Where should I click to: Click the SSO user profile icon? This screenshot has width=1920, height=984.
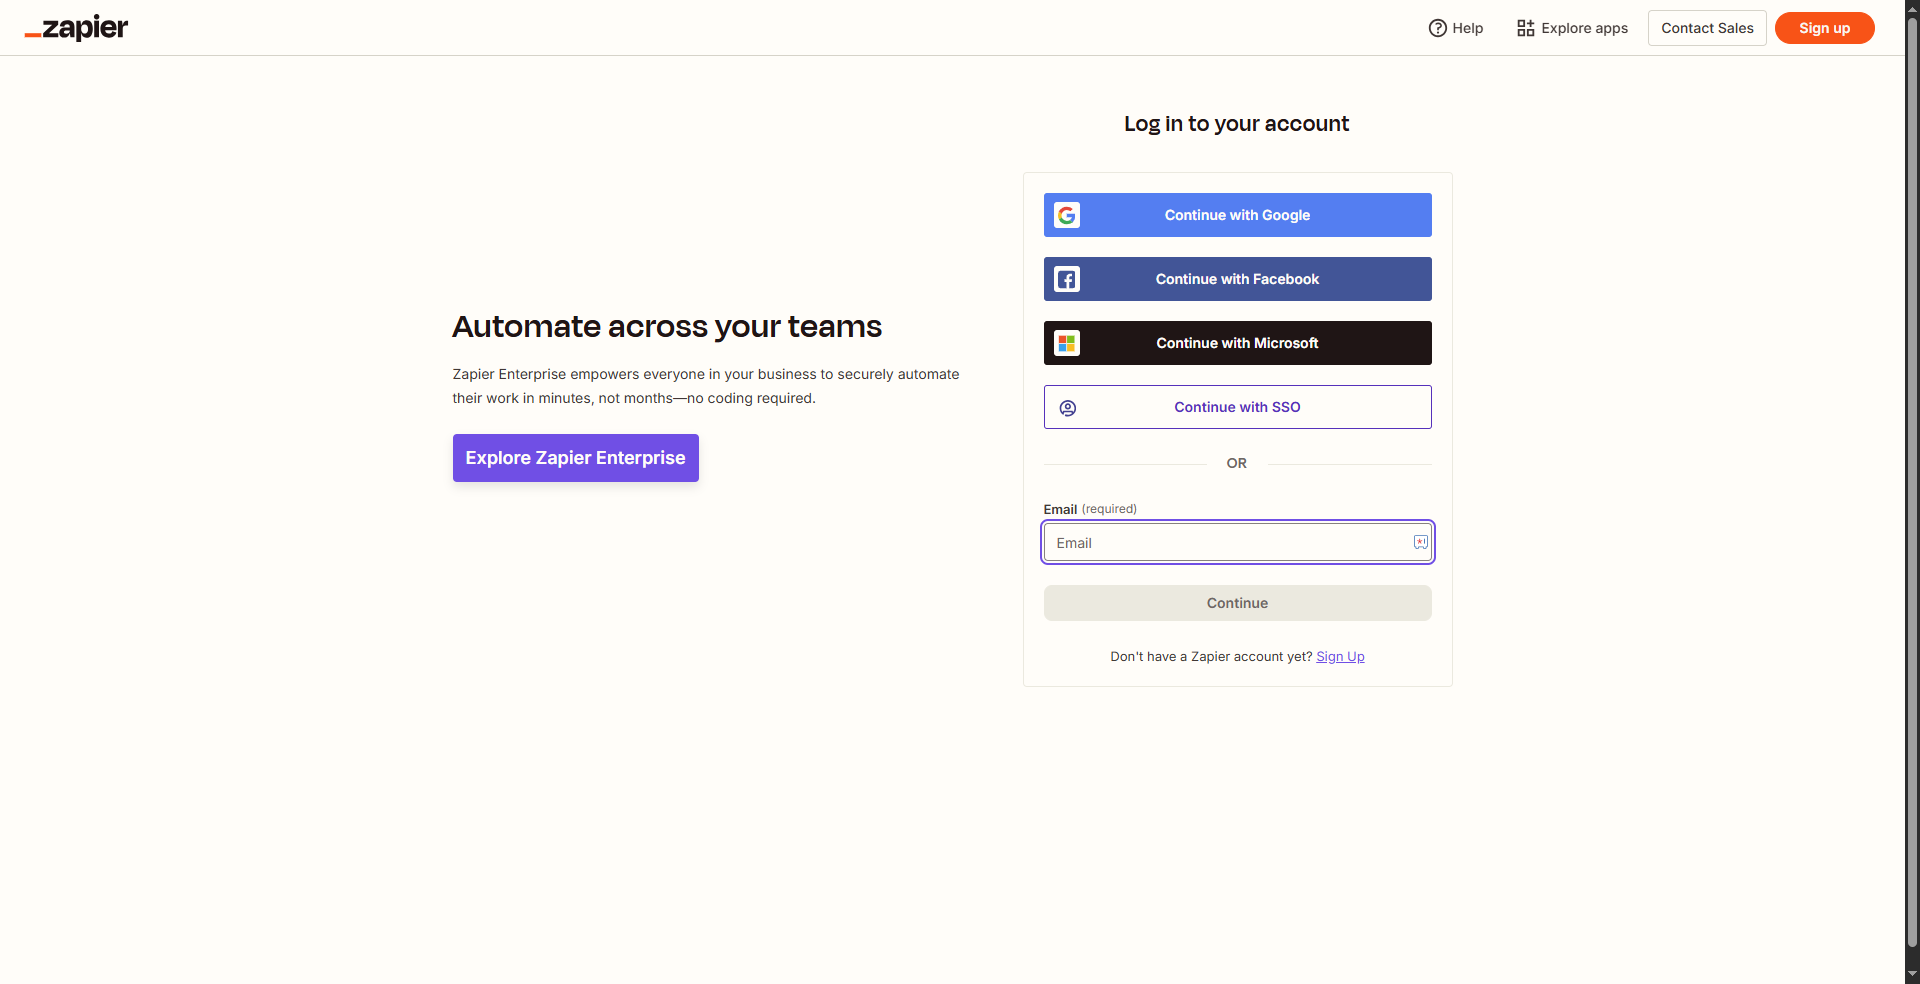tap(1068, 408)
